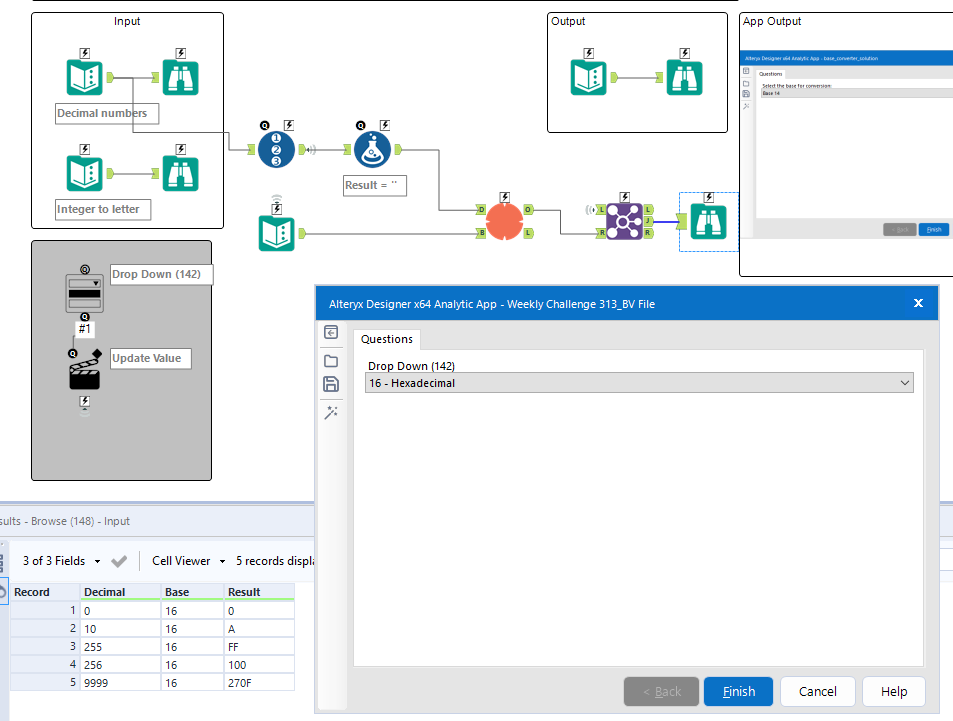Select the Browse tool in Output container
The height and width of the screenshot is (721, 953).
(684, 77)
